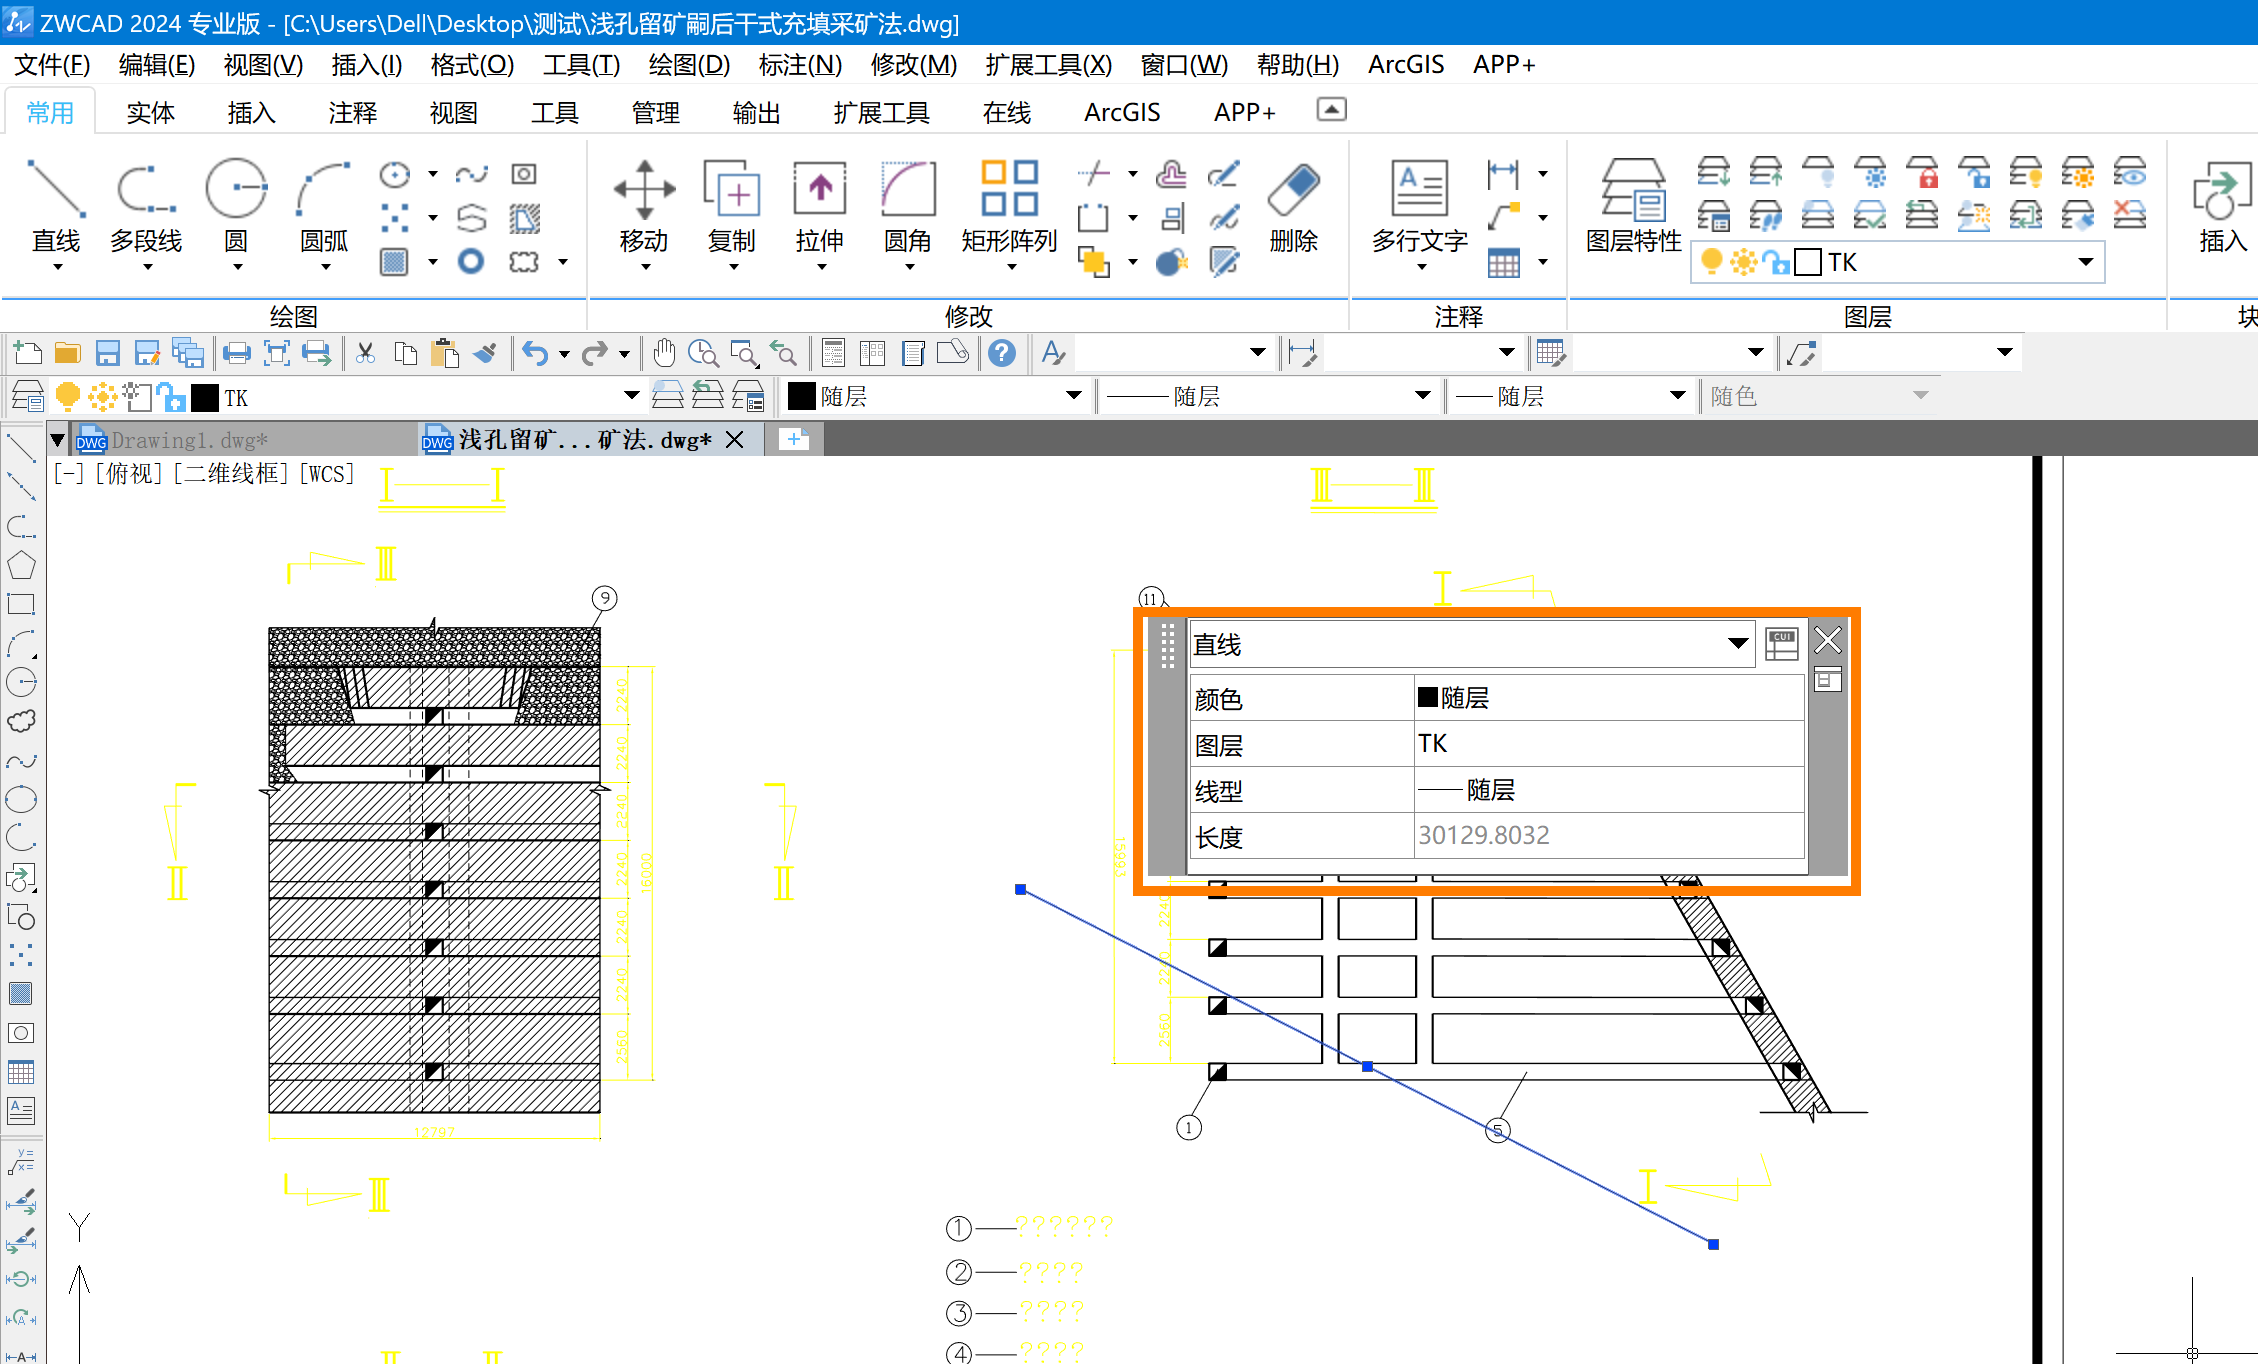The height and width of the screenshot is (1364, 2258).
Task: Toggle ribbon layer dropdown lightbulb icon
Action: [1711, 262]
